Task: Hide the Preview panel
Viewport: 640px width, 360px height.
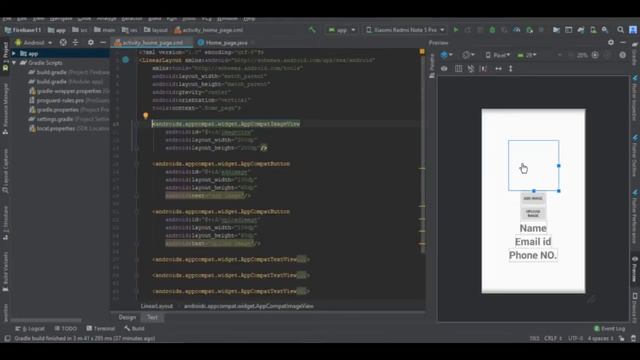Action: (x=623, y=42)
